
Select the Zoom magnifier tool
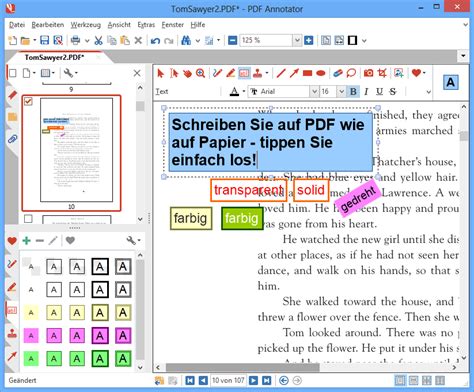coord(200,73)
